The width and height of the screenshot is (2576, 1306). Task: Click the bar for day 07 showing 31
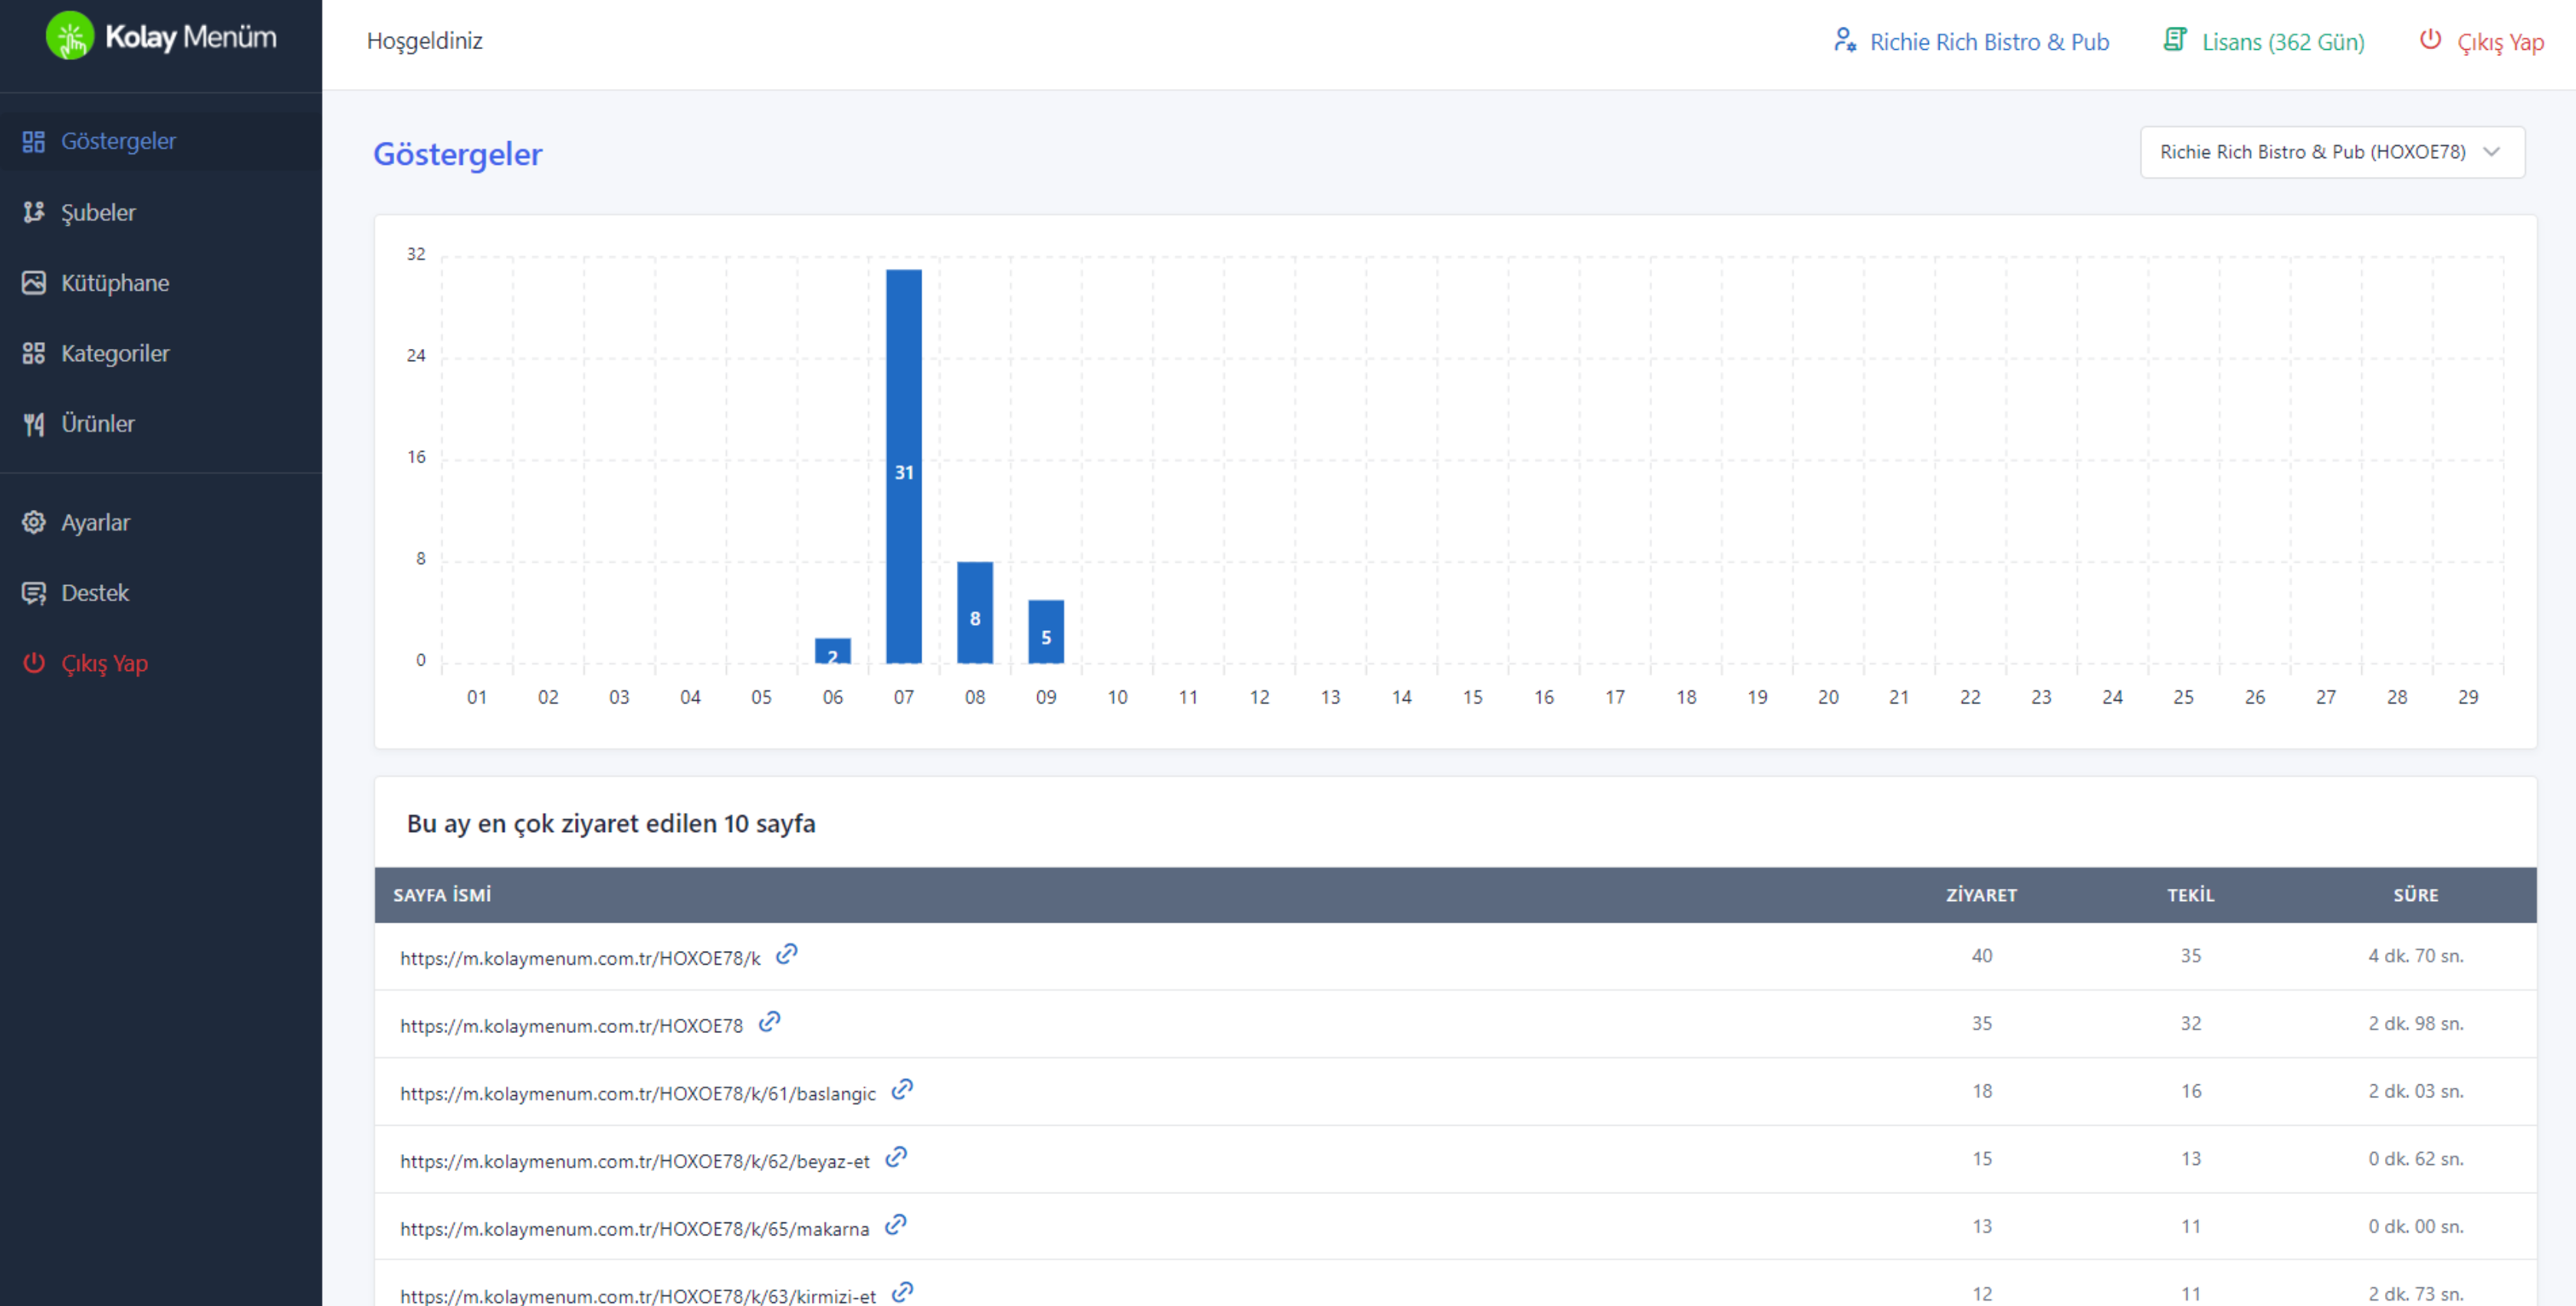pos(904,466)
